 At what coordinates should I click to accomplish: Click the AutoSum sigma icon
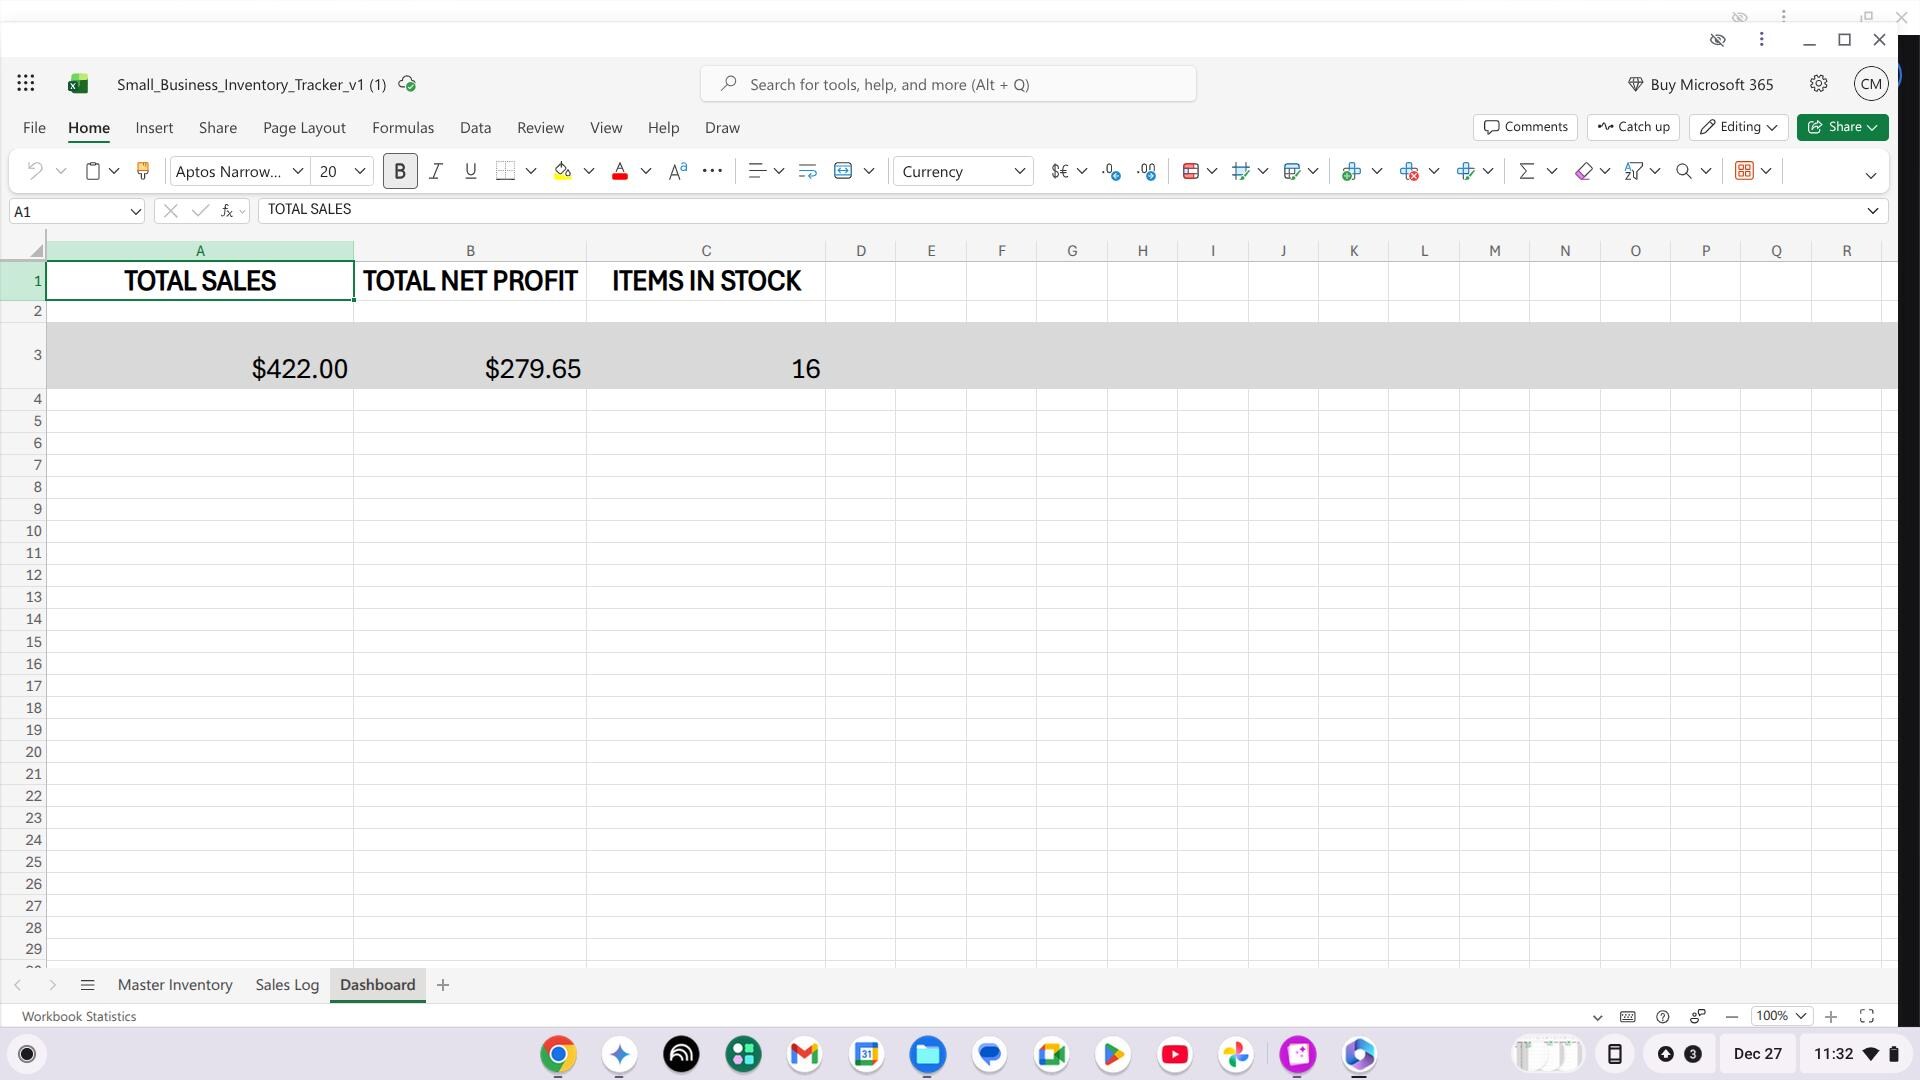(1526, 172)
